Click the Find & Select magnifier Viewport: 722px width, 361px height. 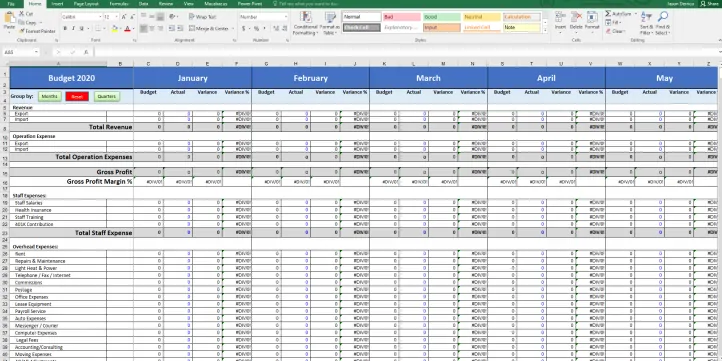[x=663, y=17]
